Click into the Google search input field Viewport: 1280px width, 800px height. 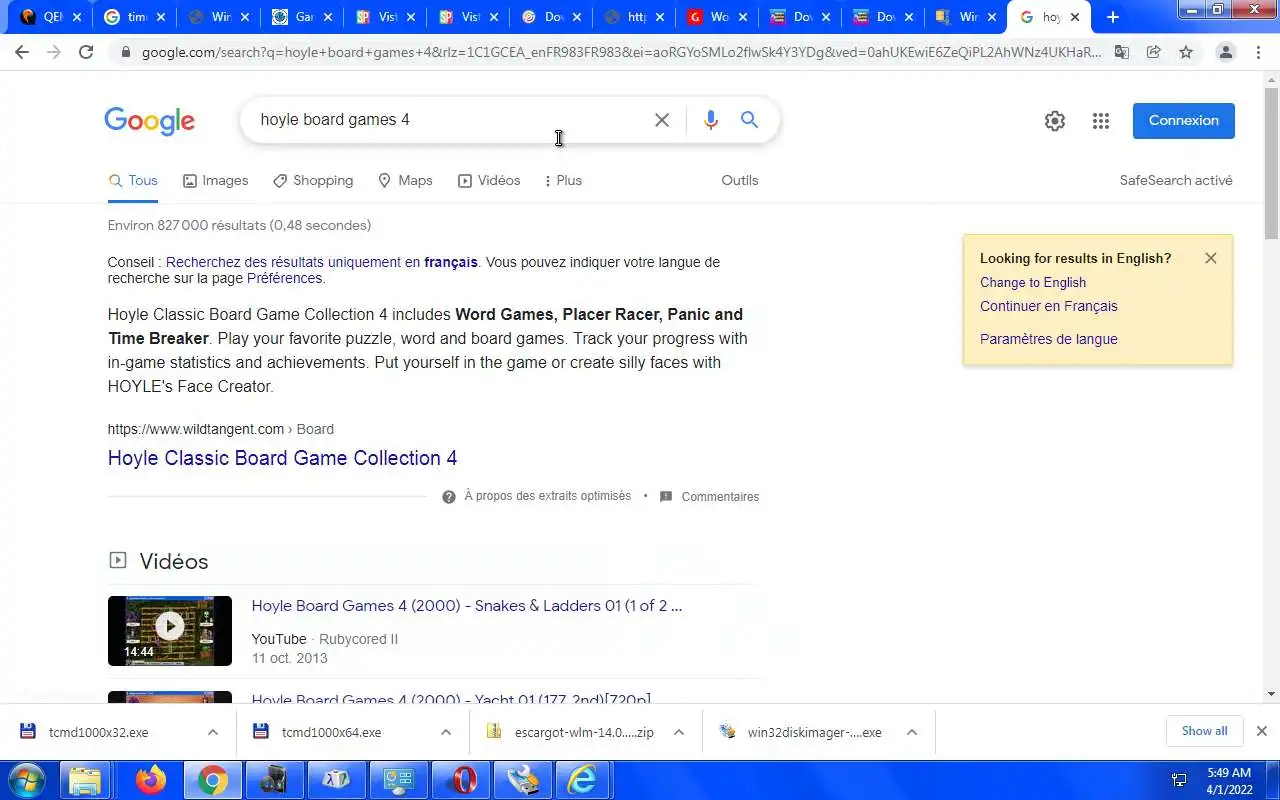[x=450, y=120]
